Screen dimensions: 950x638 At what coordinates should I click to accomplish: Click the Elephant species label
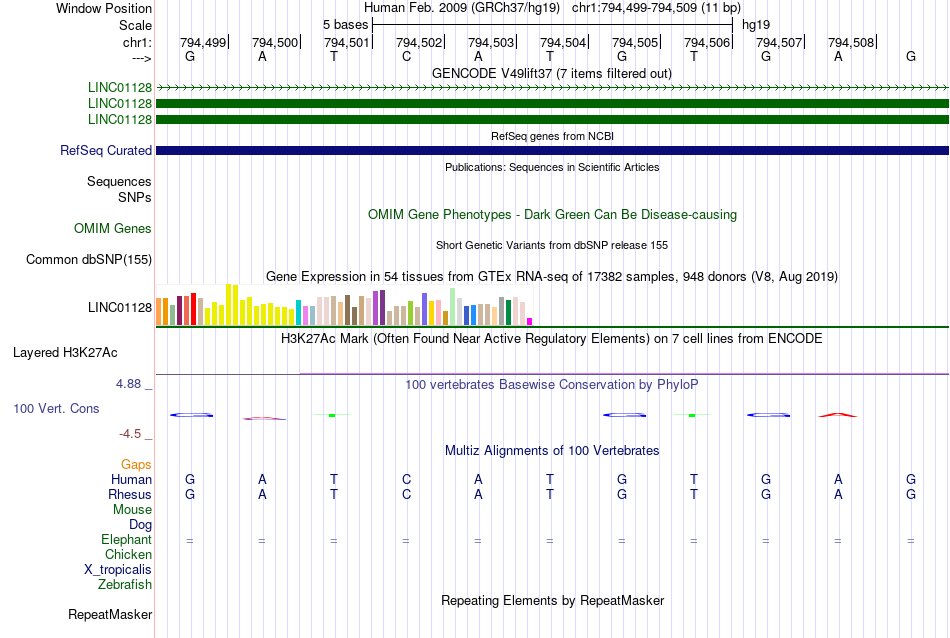click(x=126, y=539)
